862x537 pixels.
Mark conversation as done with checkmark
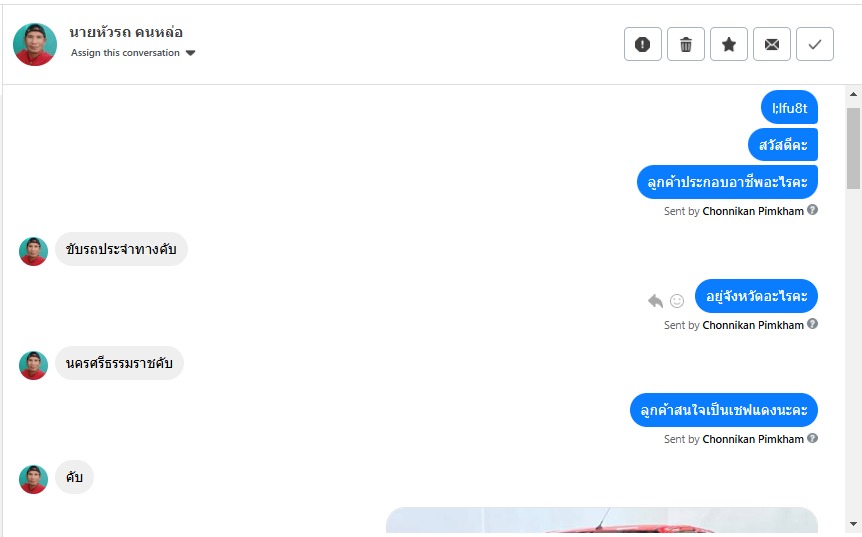815,44
